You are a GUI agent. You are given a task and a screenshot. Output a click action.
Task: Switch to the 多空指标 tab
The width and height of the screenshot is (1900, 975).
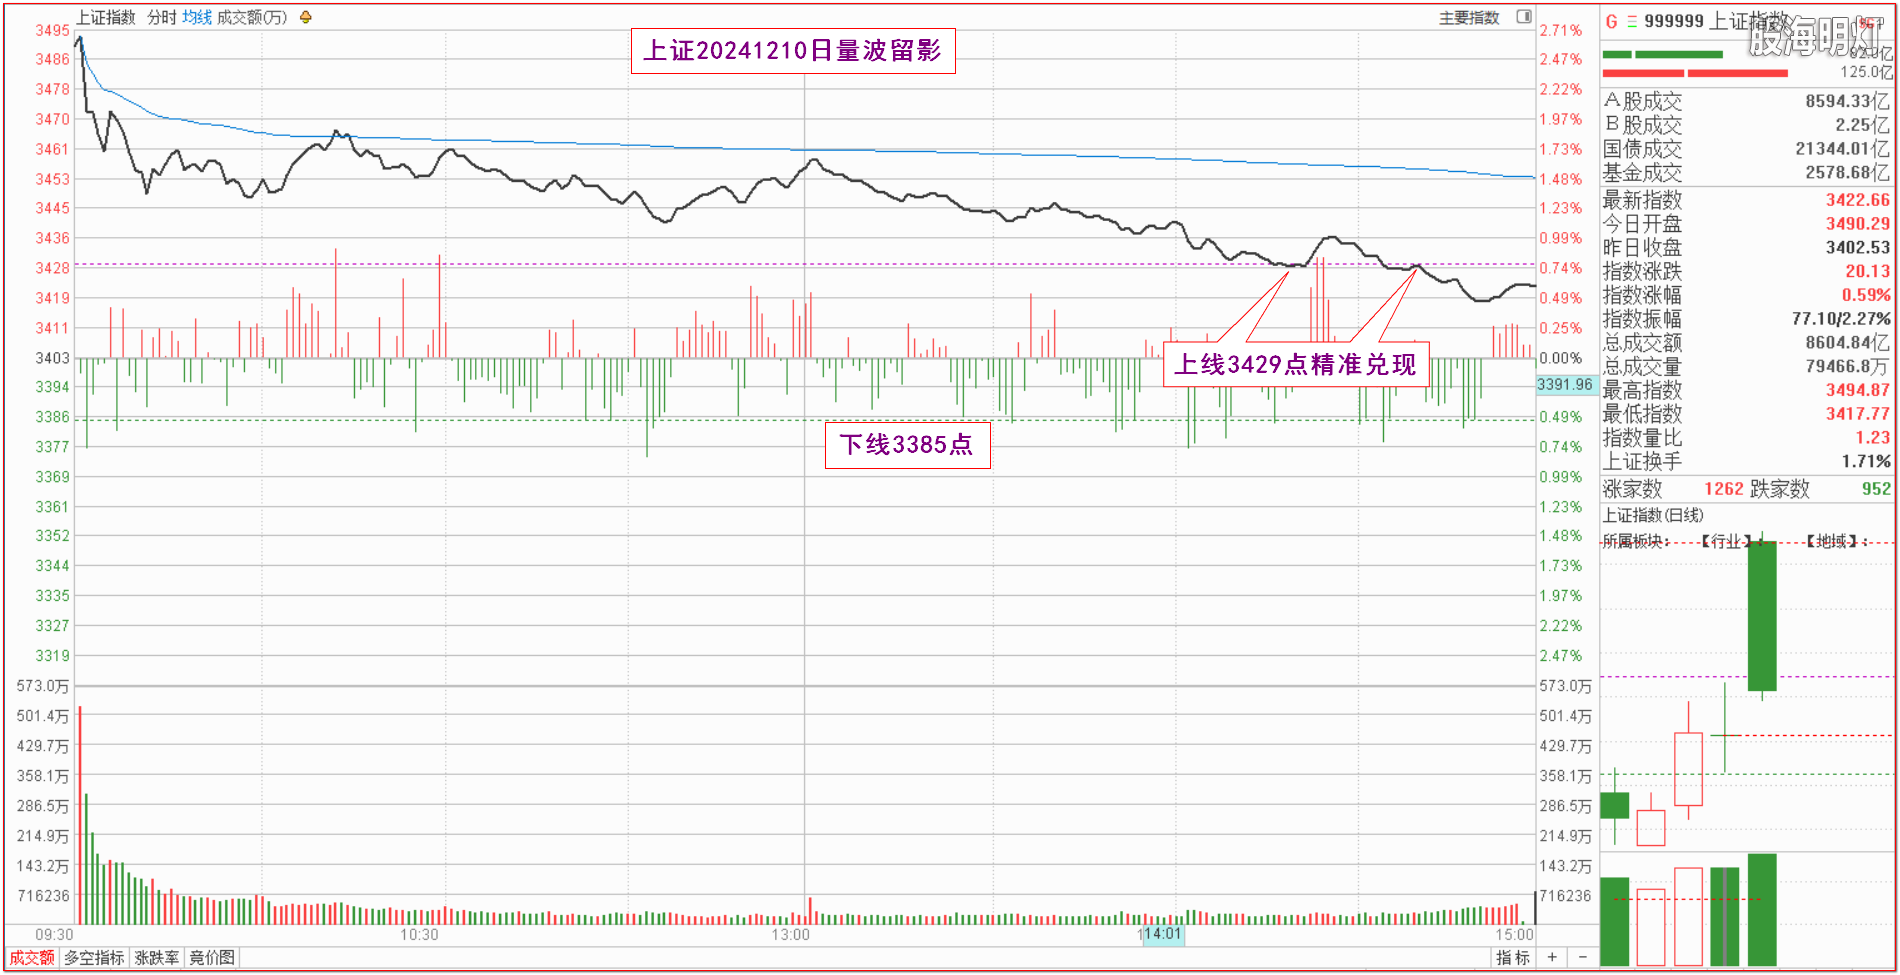coord(95,958)
